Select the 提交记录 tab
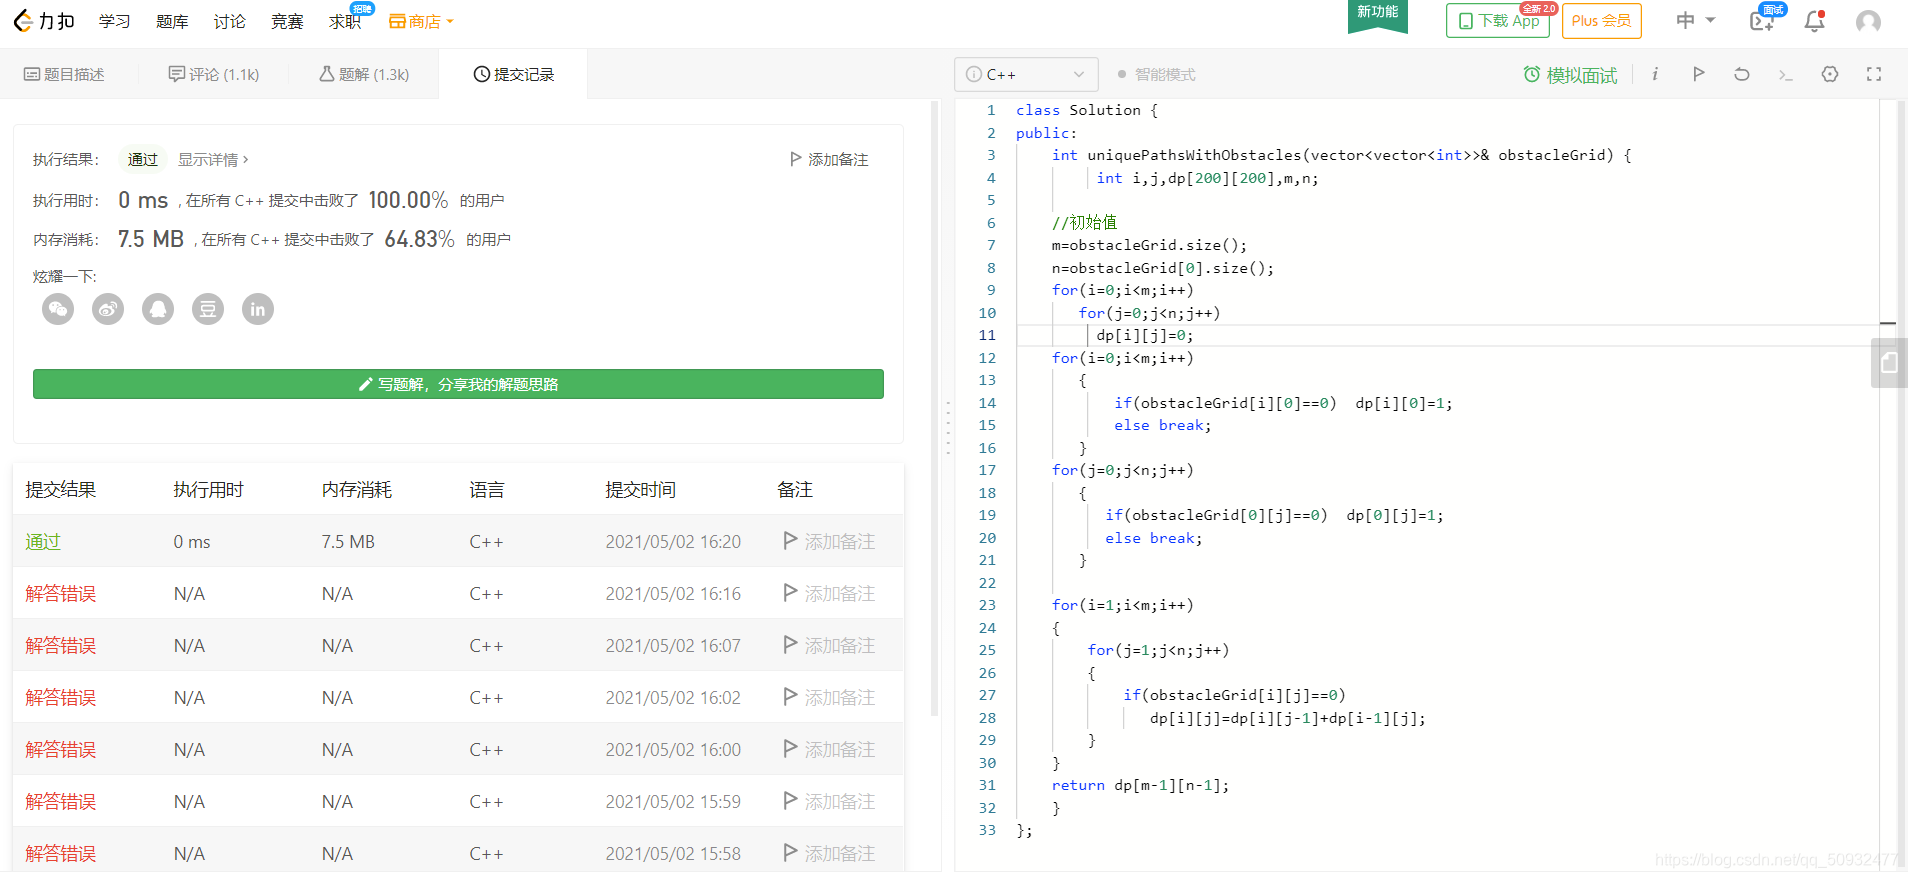This screenshot has height=878, width=1908. point(513,74)
